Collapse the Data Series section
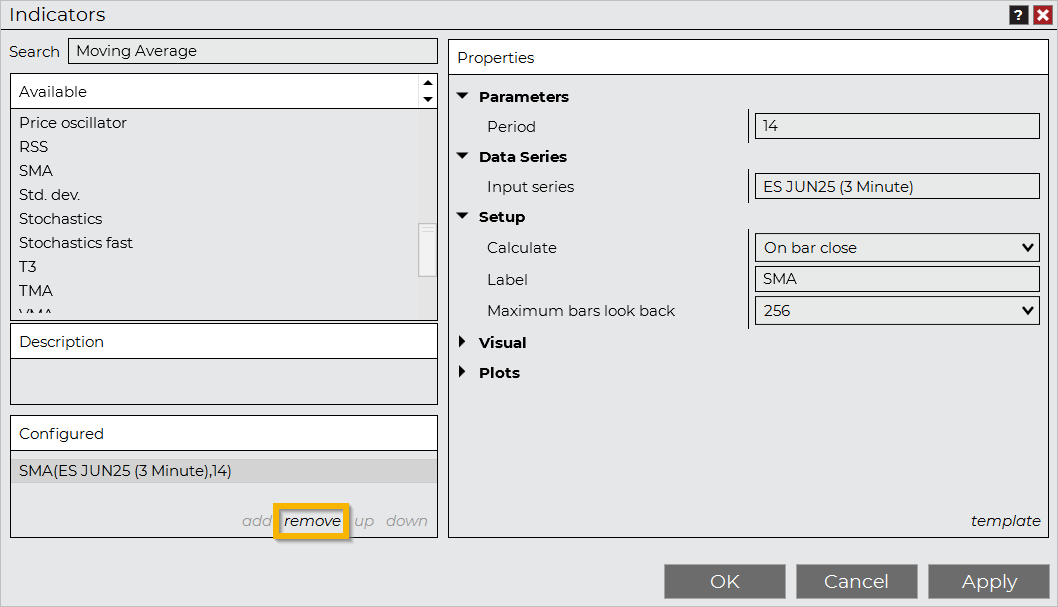 click(463, 156)
